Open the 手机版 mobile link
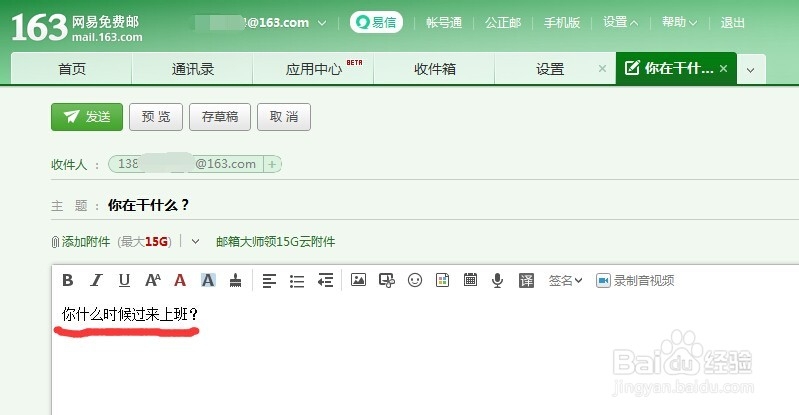The height and width of the screenshot is (415, 799). pyautogui.click(x=562, y=22)
